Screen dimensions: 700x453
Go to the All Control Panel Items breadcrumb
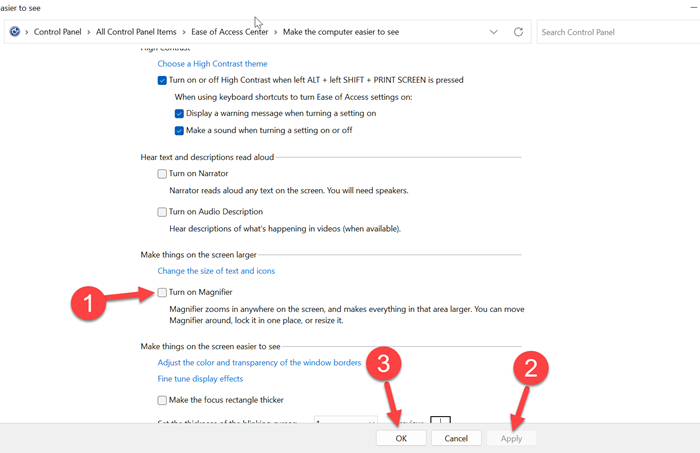pyautogui.click(x=136, y=32)
